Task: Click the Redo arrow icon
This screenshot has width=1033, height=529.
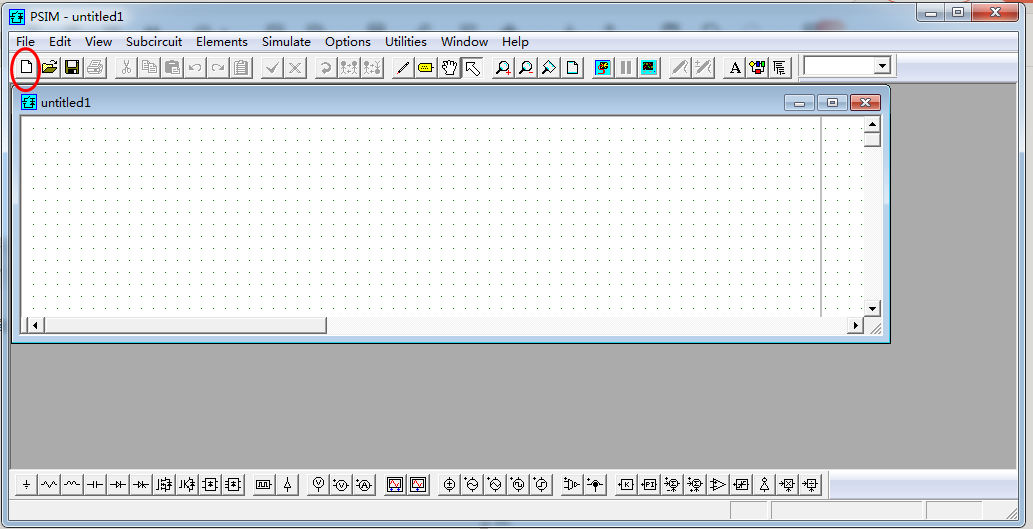Action: (x=217, y=67)
